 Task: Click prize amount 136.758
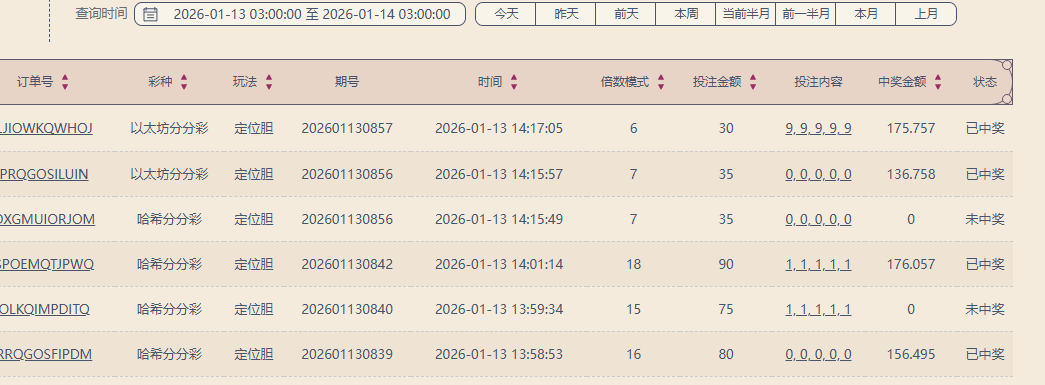tap(911, 175)
